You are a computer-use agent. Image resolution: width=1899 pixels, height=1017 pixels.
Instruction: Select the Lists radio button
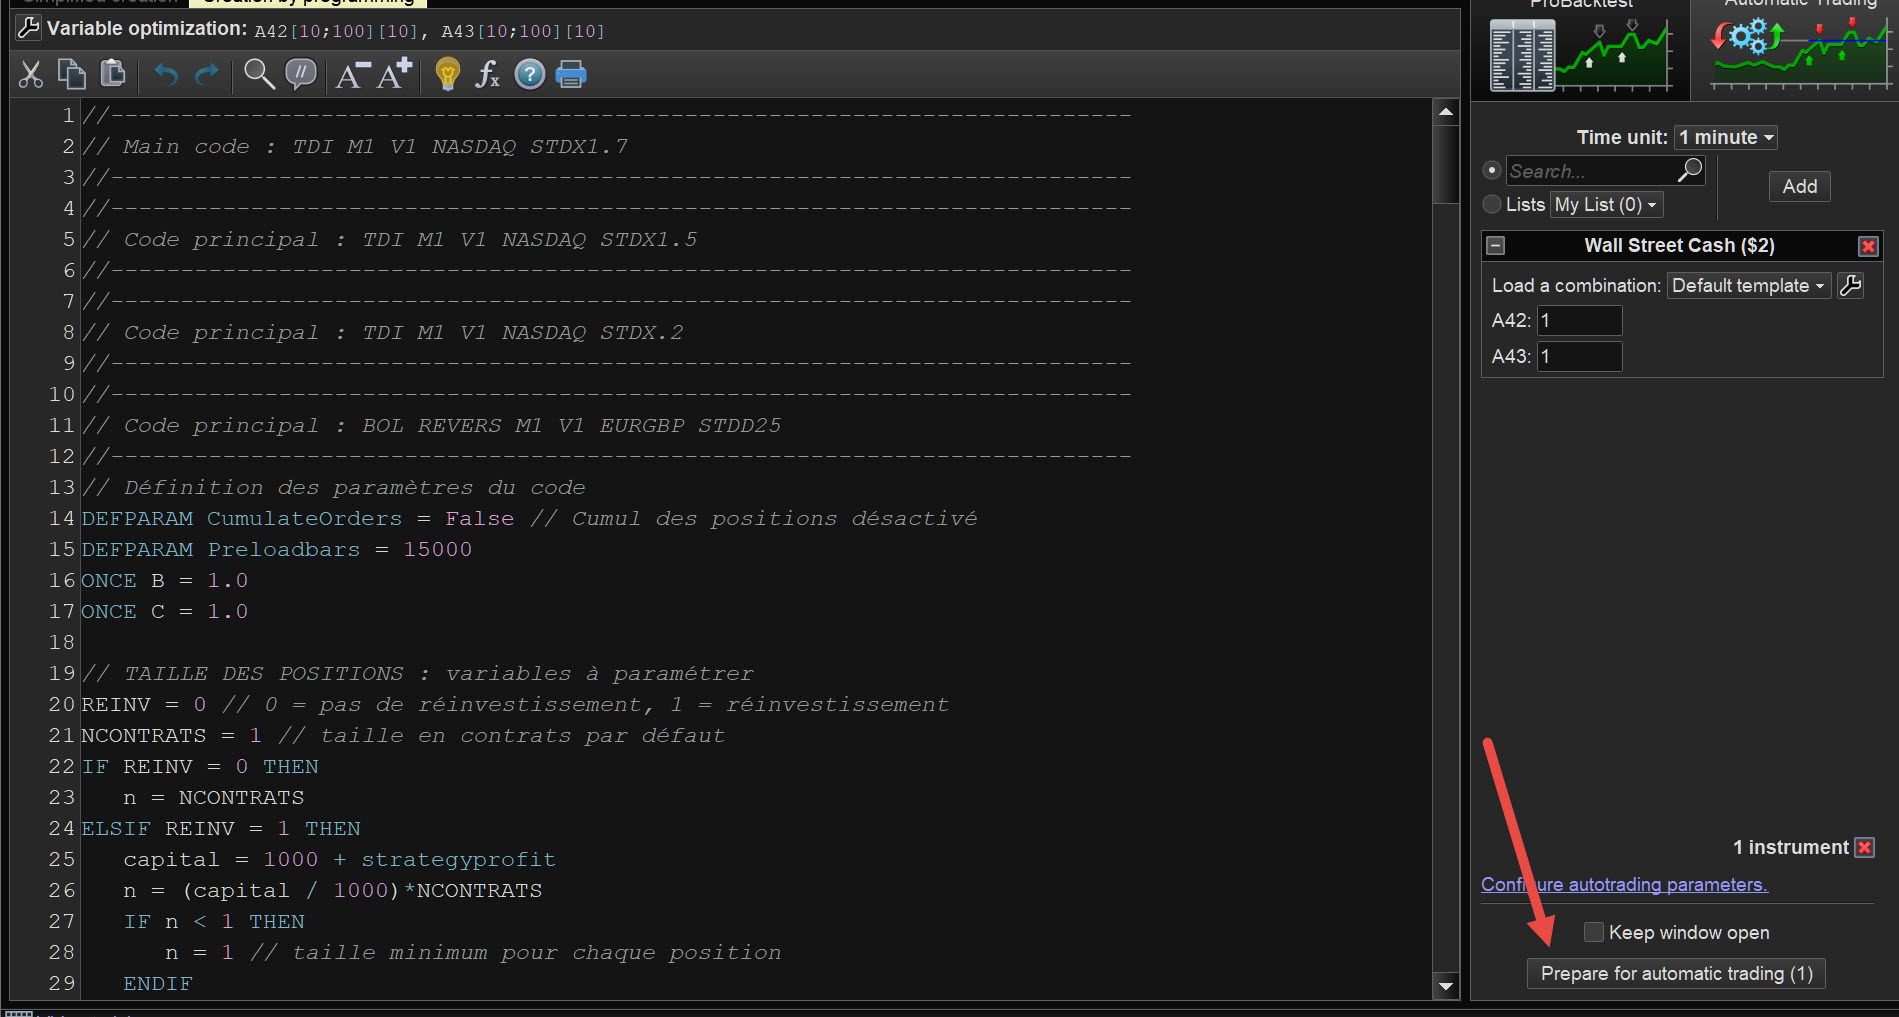point(1492,204)
